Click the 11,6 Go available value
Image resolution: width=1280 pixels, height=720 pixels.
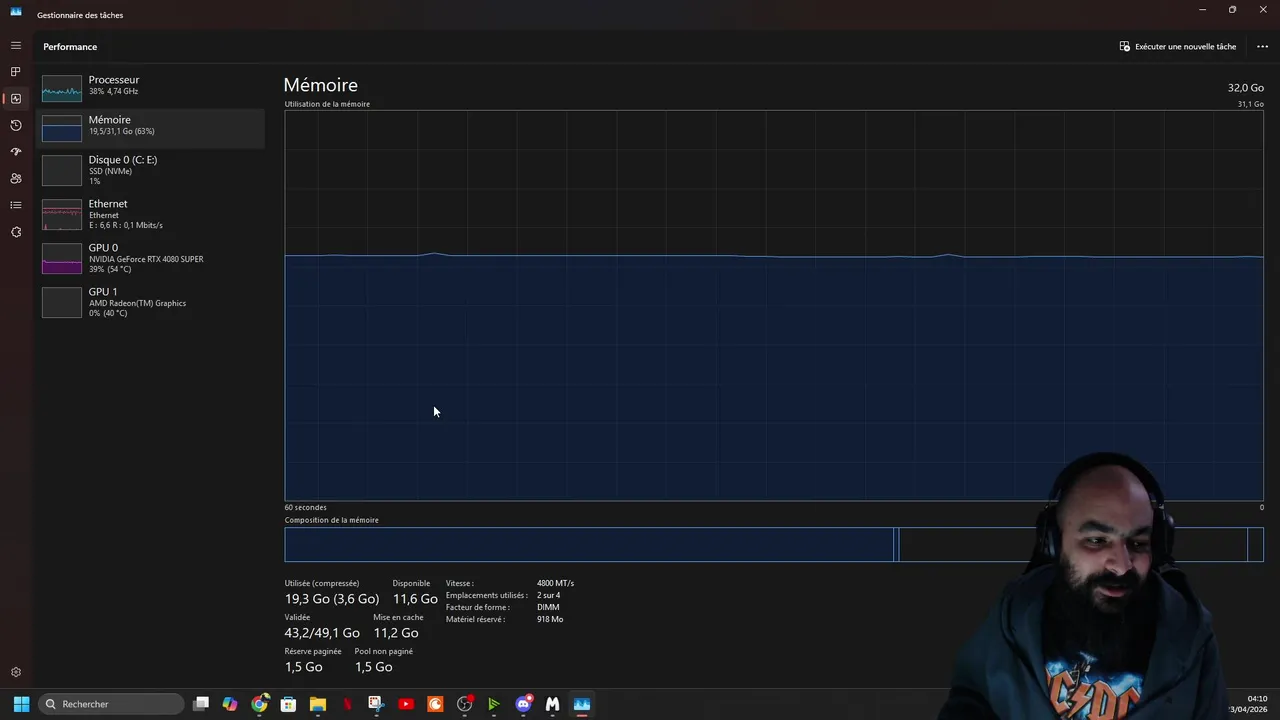coord(415,599)
